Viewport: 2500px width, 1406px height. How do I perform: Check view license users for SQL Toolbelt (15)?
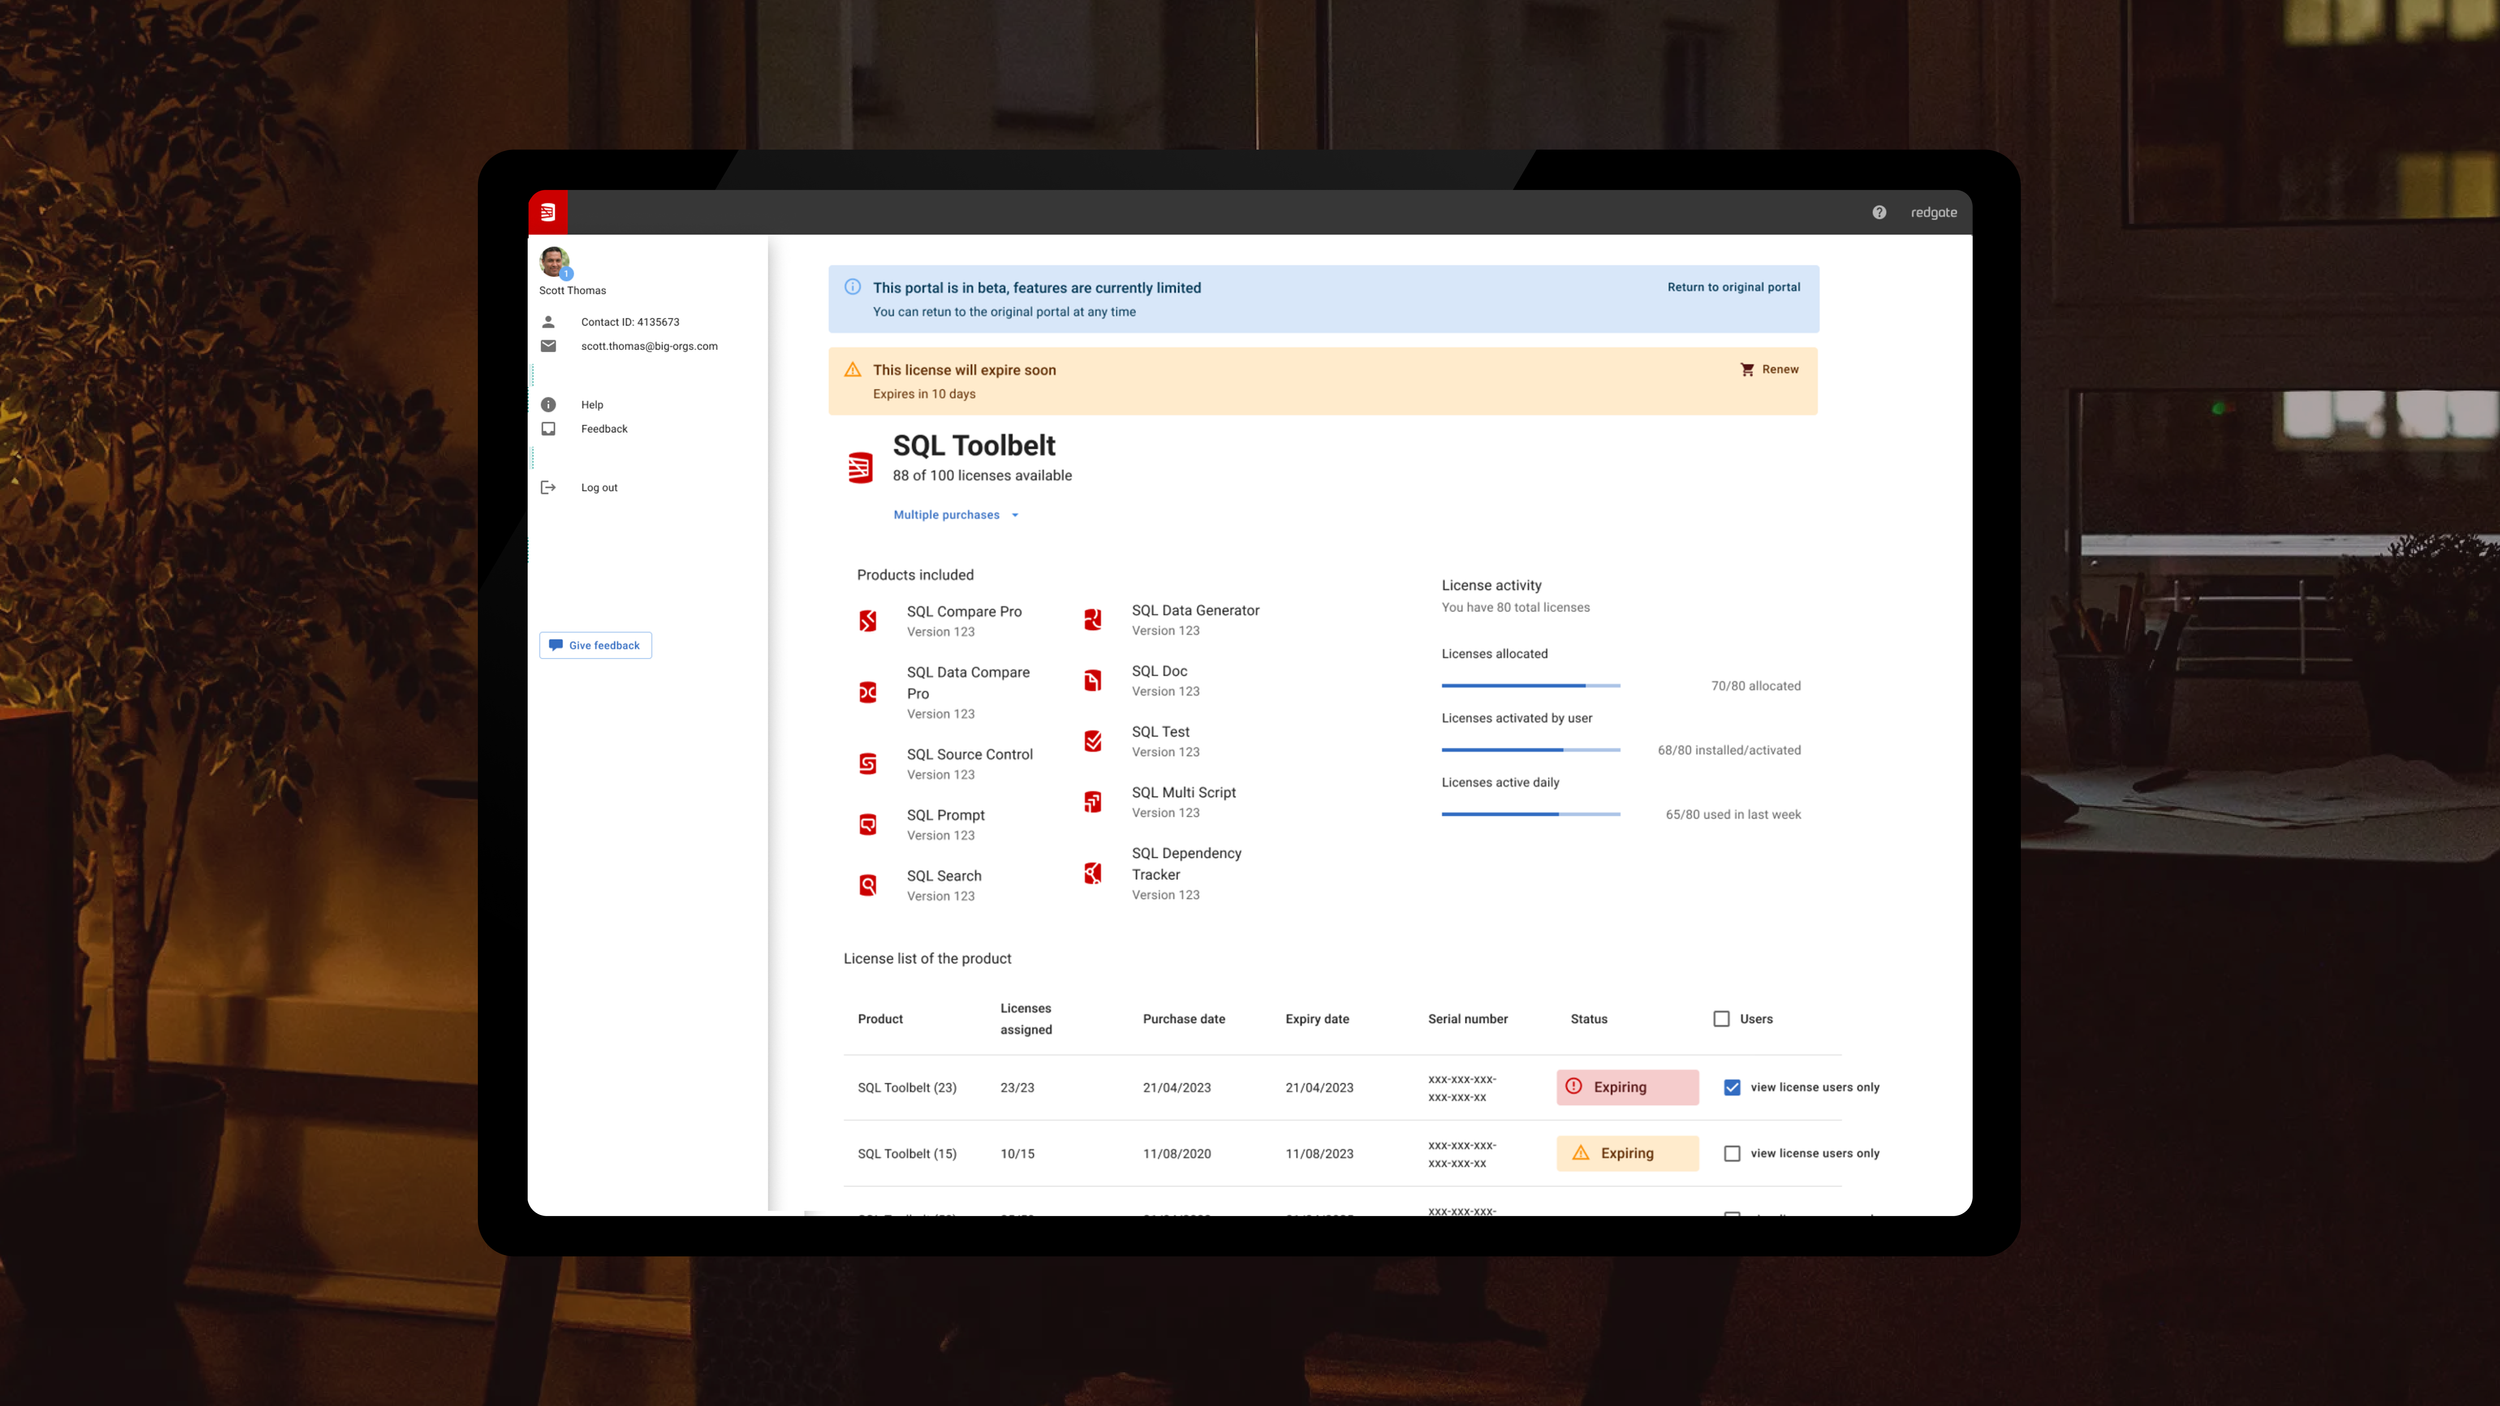click(1732, 1153)
